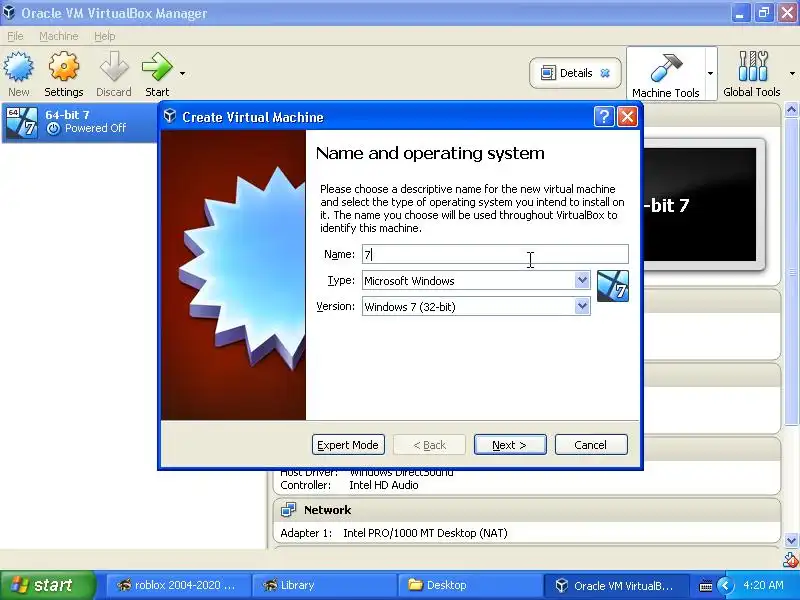800x600 pixels.
Task: Click the Oracle VM VirtualBox taskbar item
Action: (615, 585)
